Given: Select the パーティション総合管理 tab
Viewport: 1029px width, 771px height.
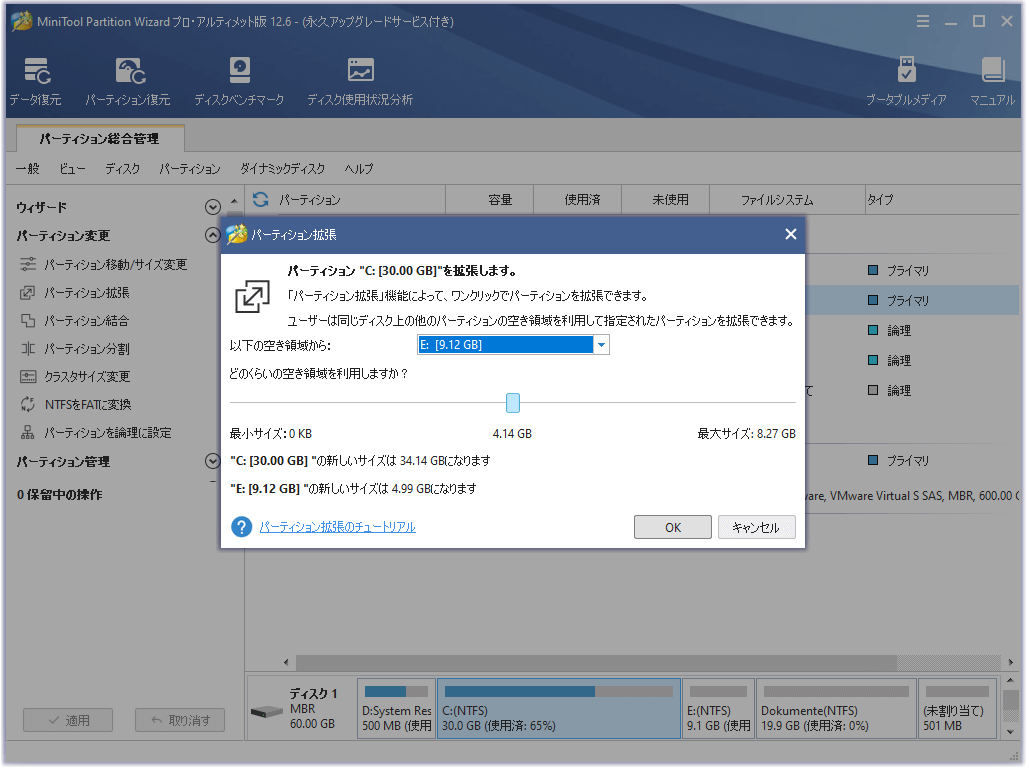Looking at the screenshot, I should (99, 139).
